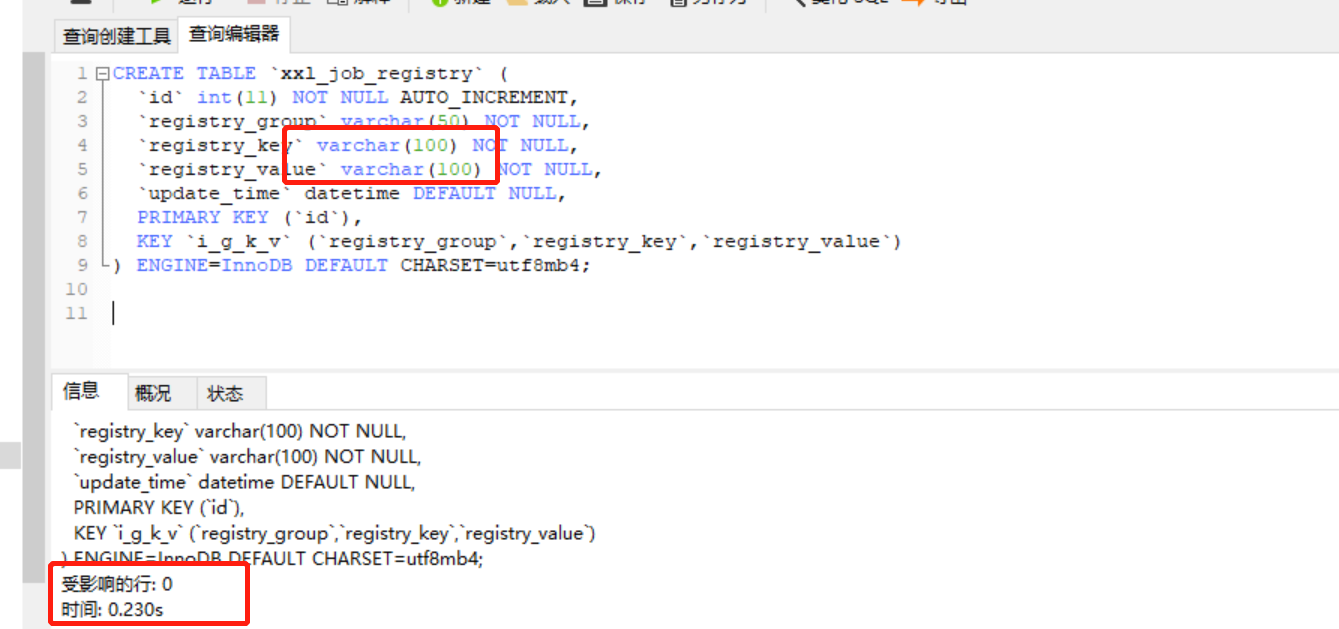1339x629 pixels.
Task: Click the `registry_key` line in the output panel
Action: click(240, 431)
